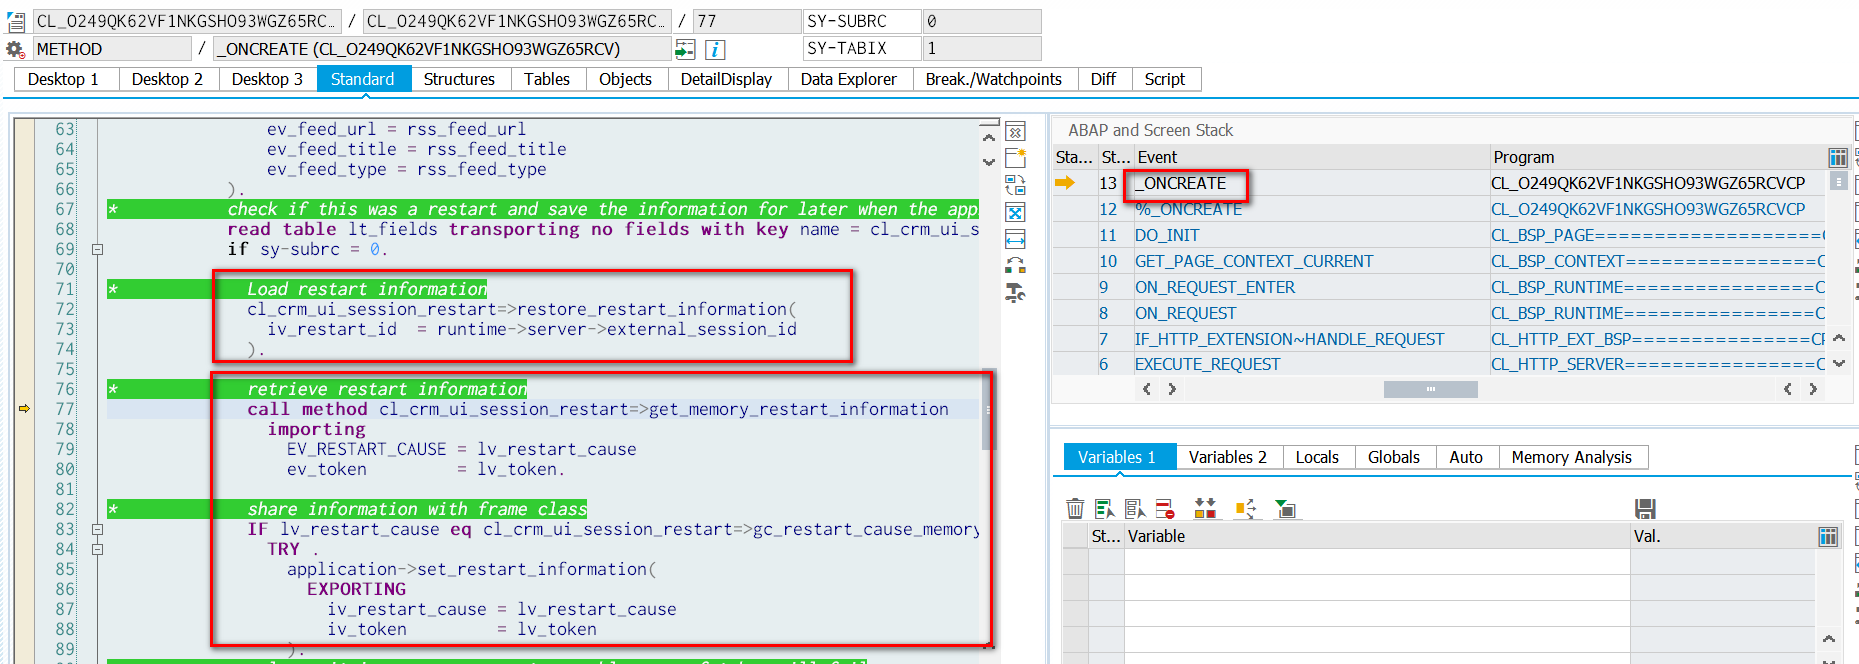Open the information icon beside _ONCREATE field
This screenshot has height=664, width=1859.
715,49
